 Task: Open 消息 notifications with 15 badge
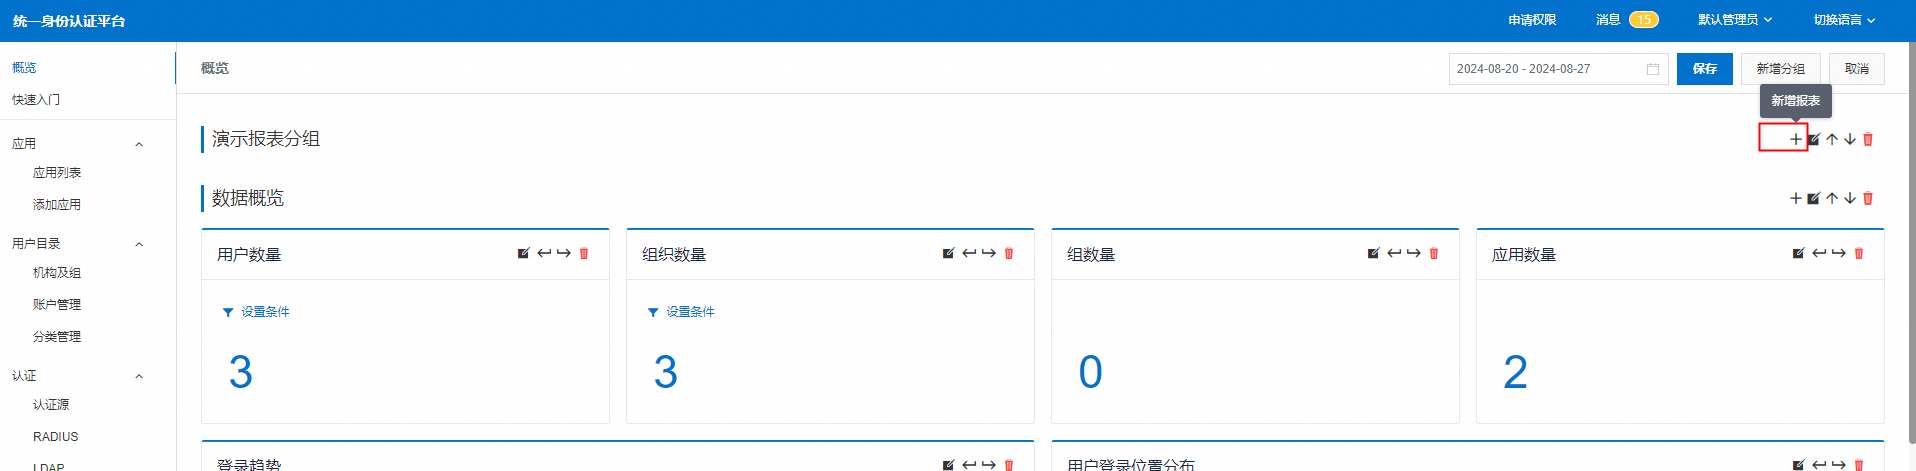tap(1626, 20)
